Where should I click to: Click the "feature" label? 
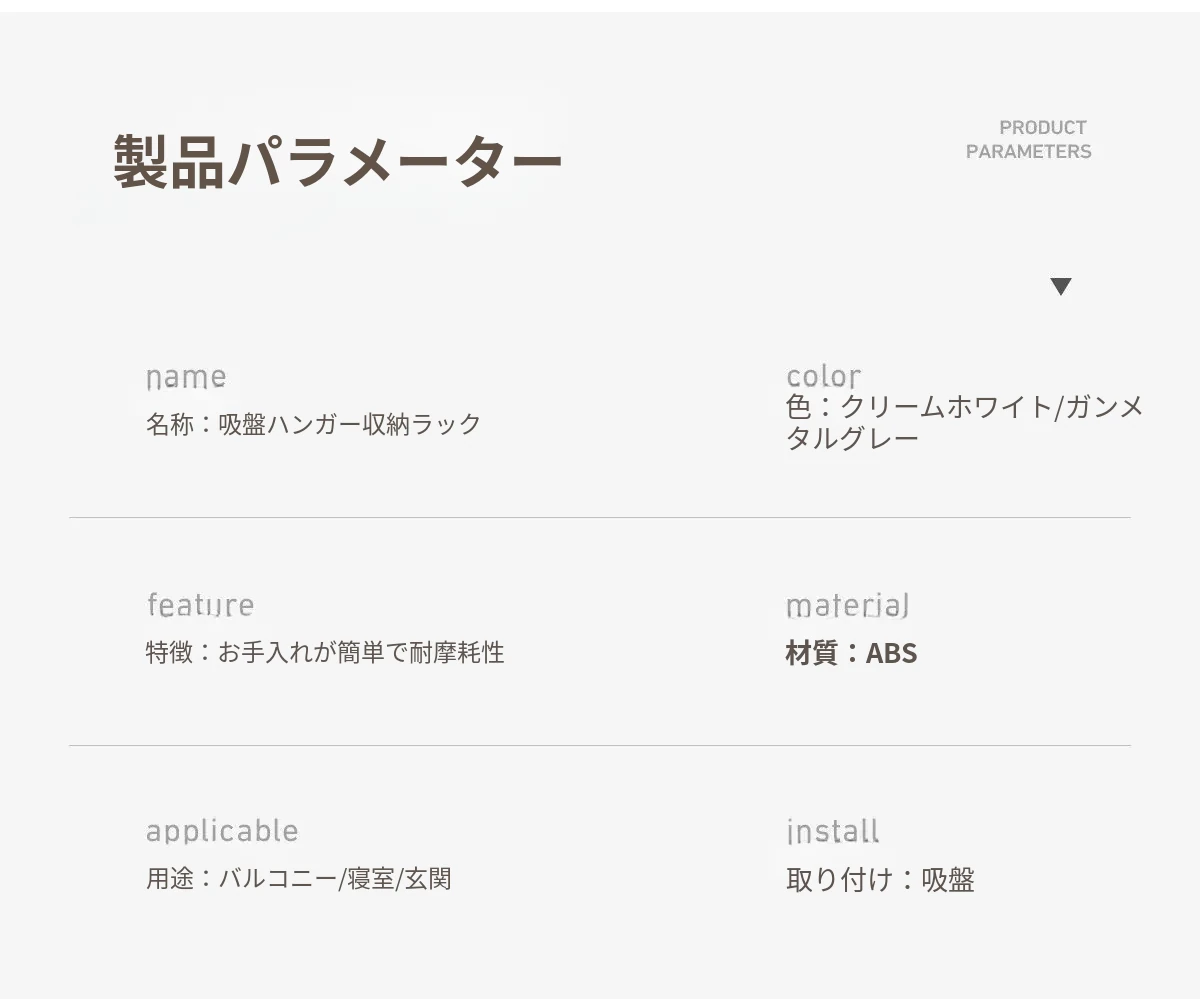point(200,605)
